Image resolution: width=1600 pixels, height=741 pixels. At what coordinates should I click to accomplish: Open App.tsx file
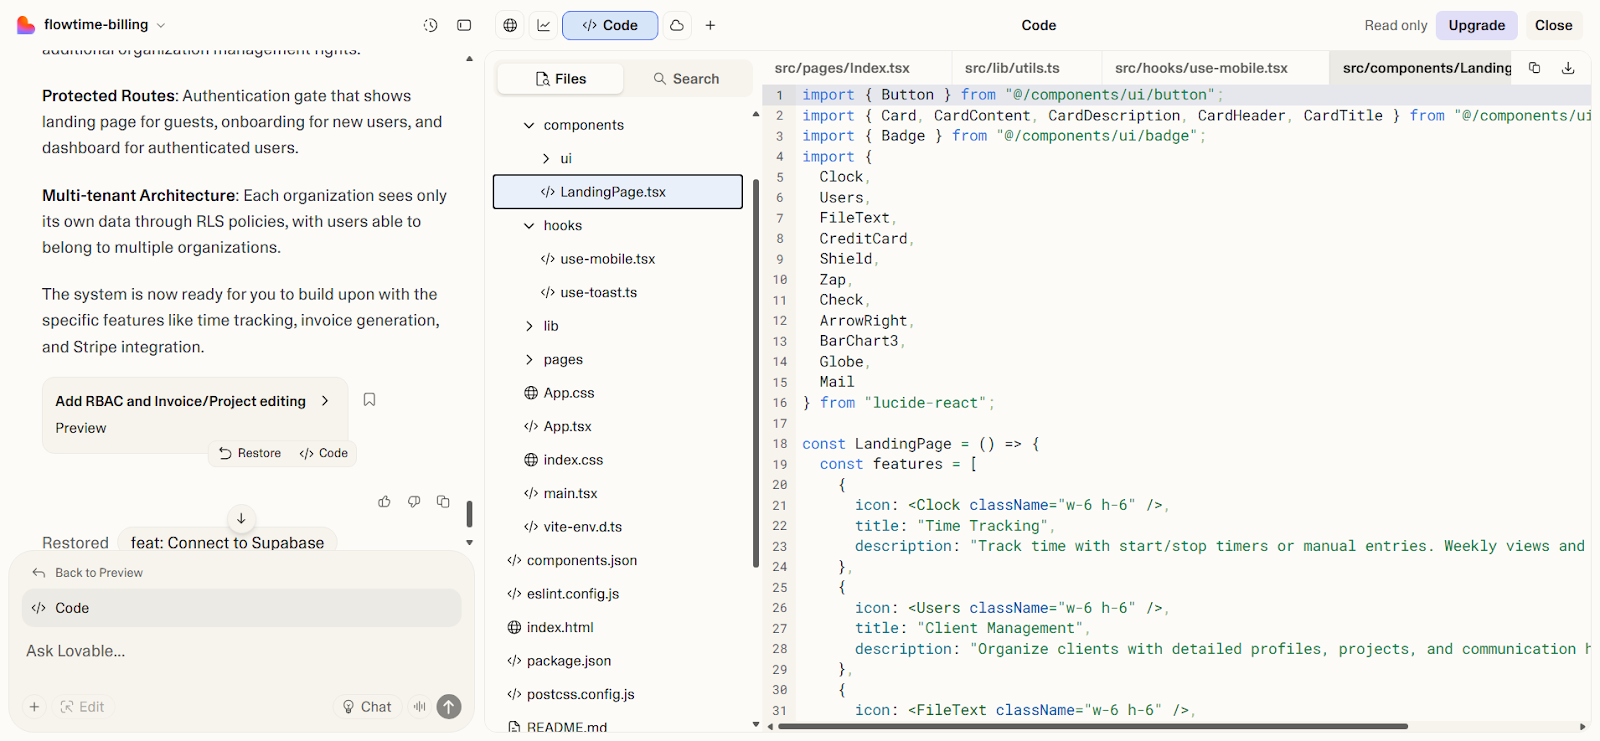pyautogui.click(x=618, y=427)
